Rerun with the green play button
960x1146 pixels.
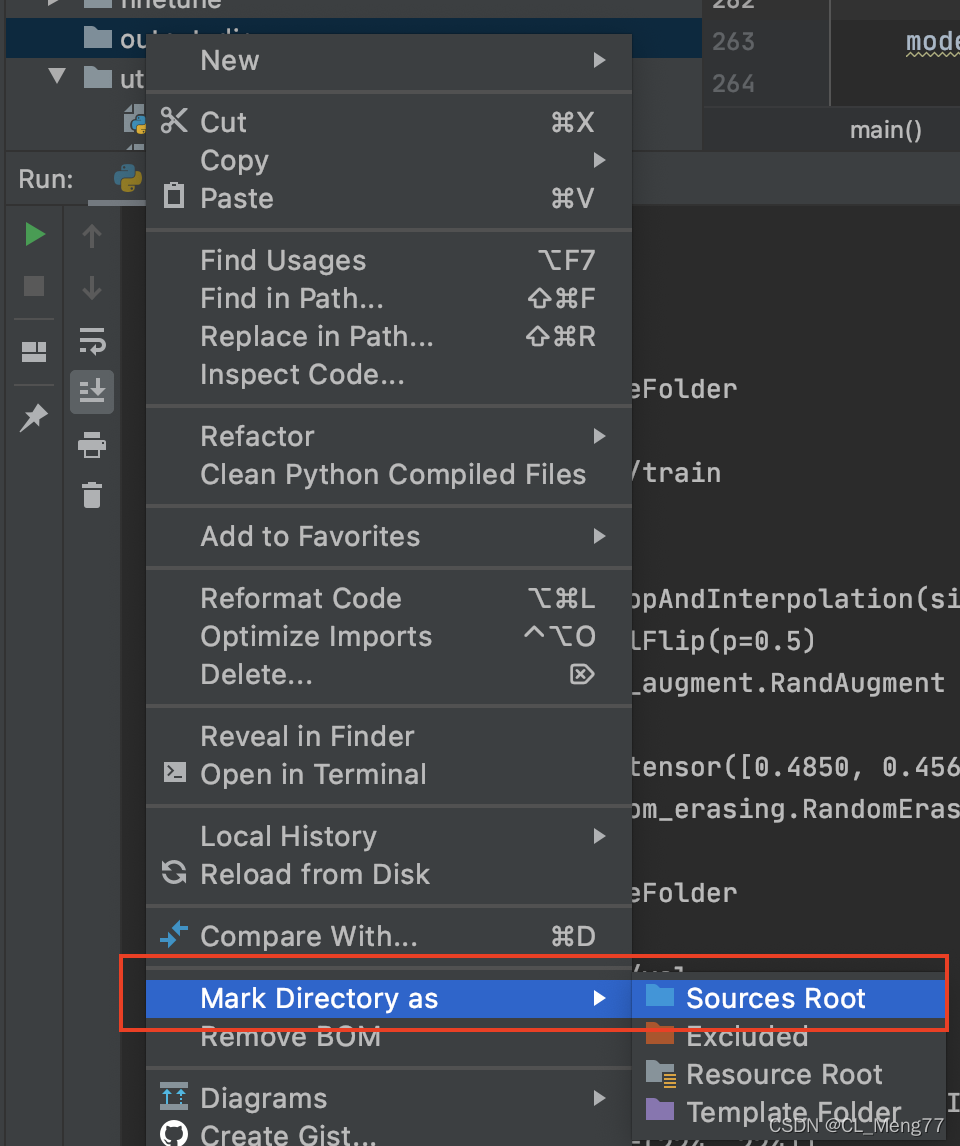tap(34, 235)
